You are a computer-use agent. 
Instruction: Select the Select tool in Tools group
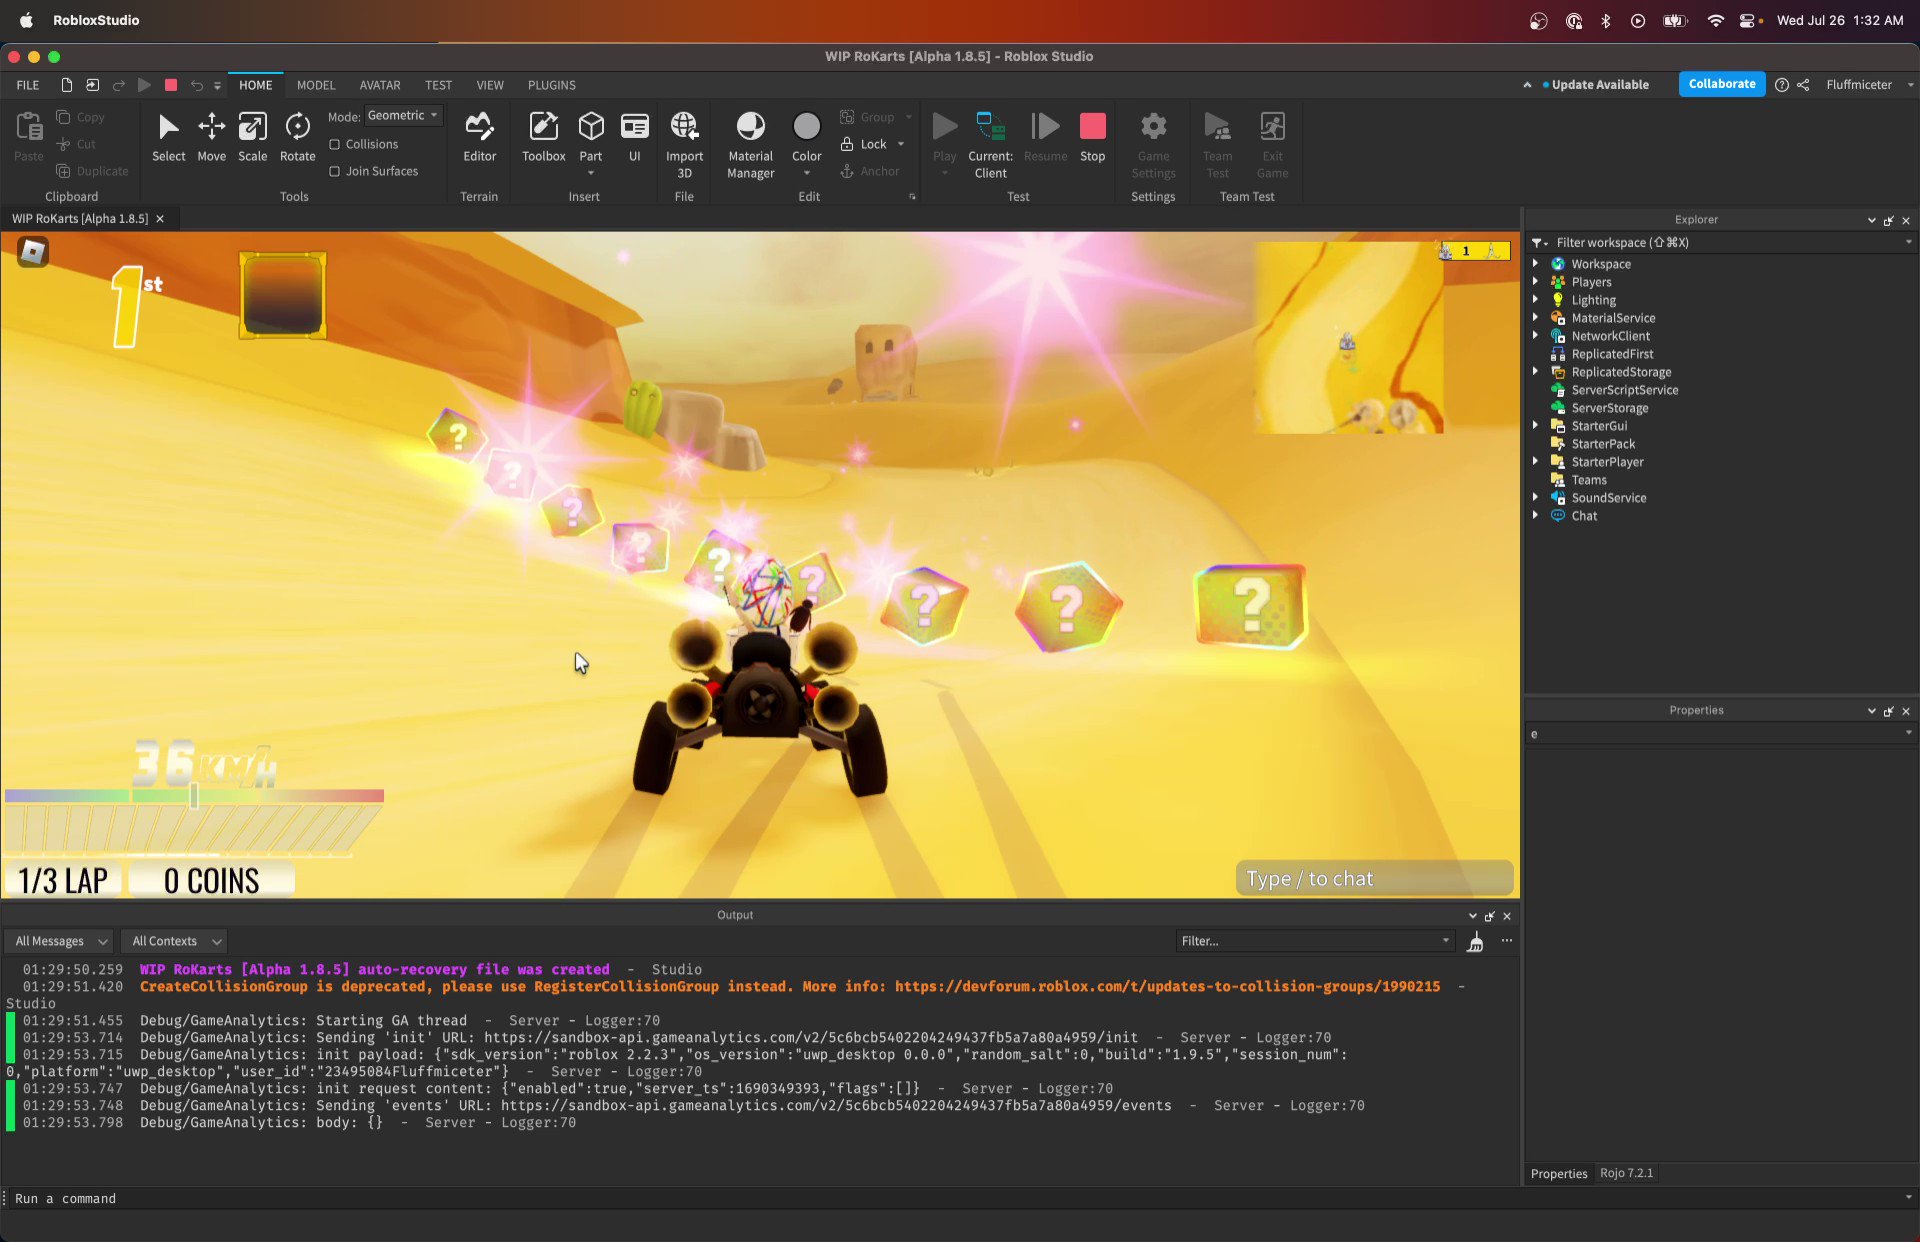[168, 136]
